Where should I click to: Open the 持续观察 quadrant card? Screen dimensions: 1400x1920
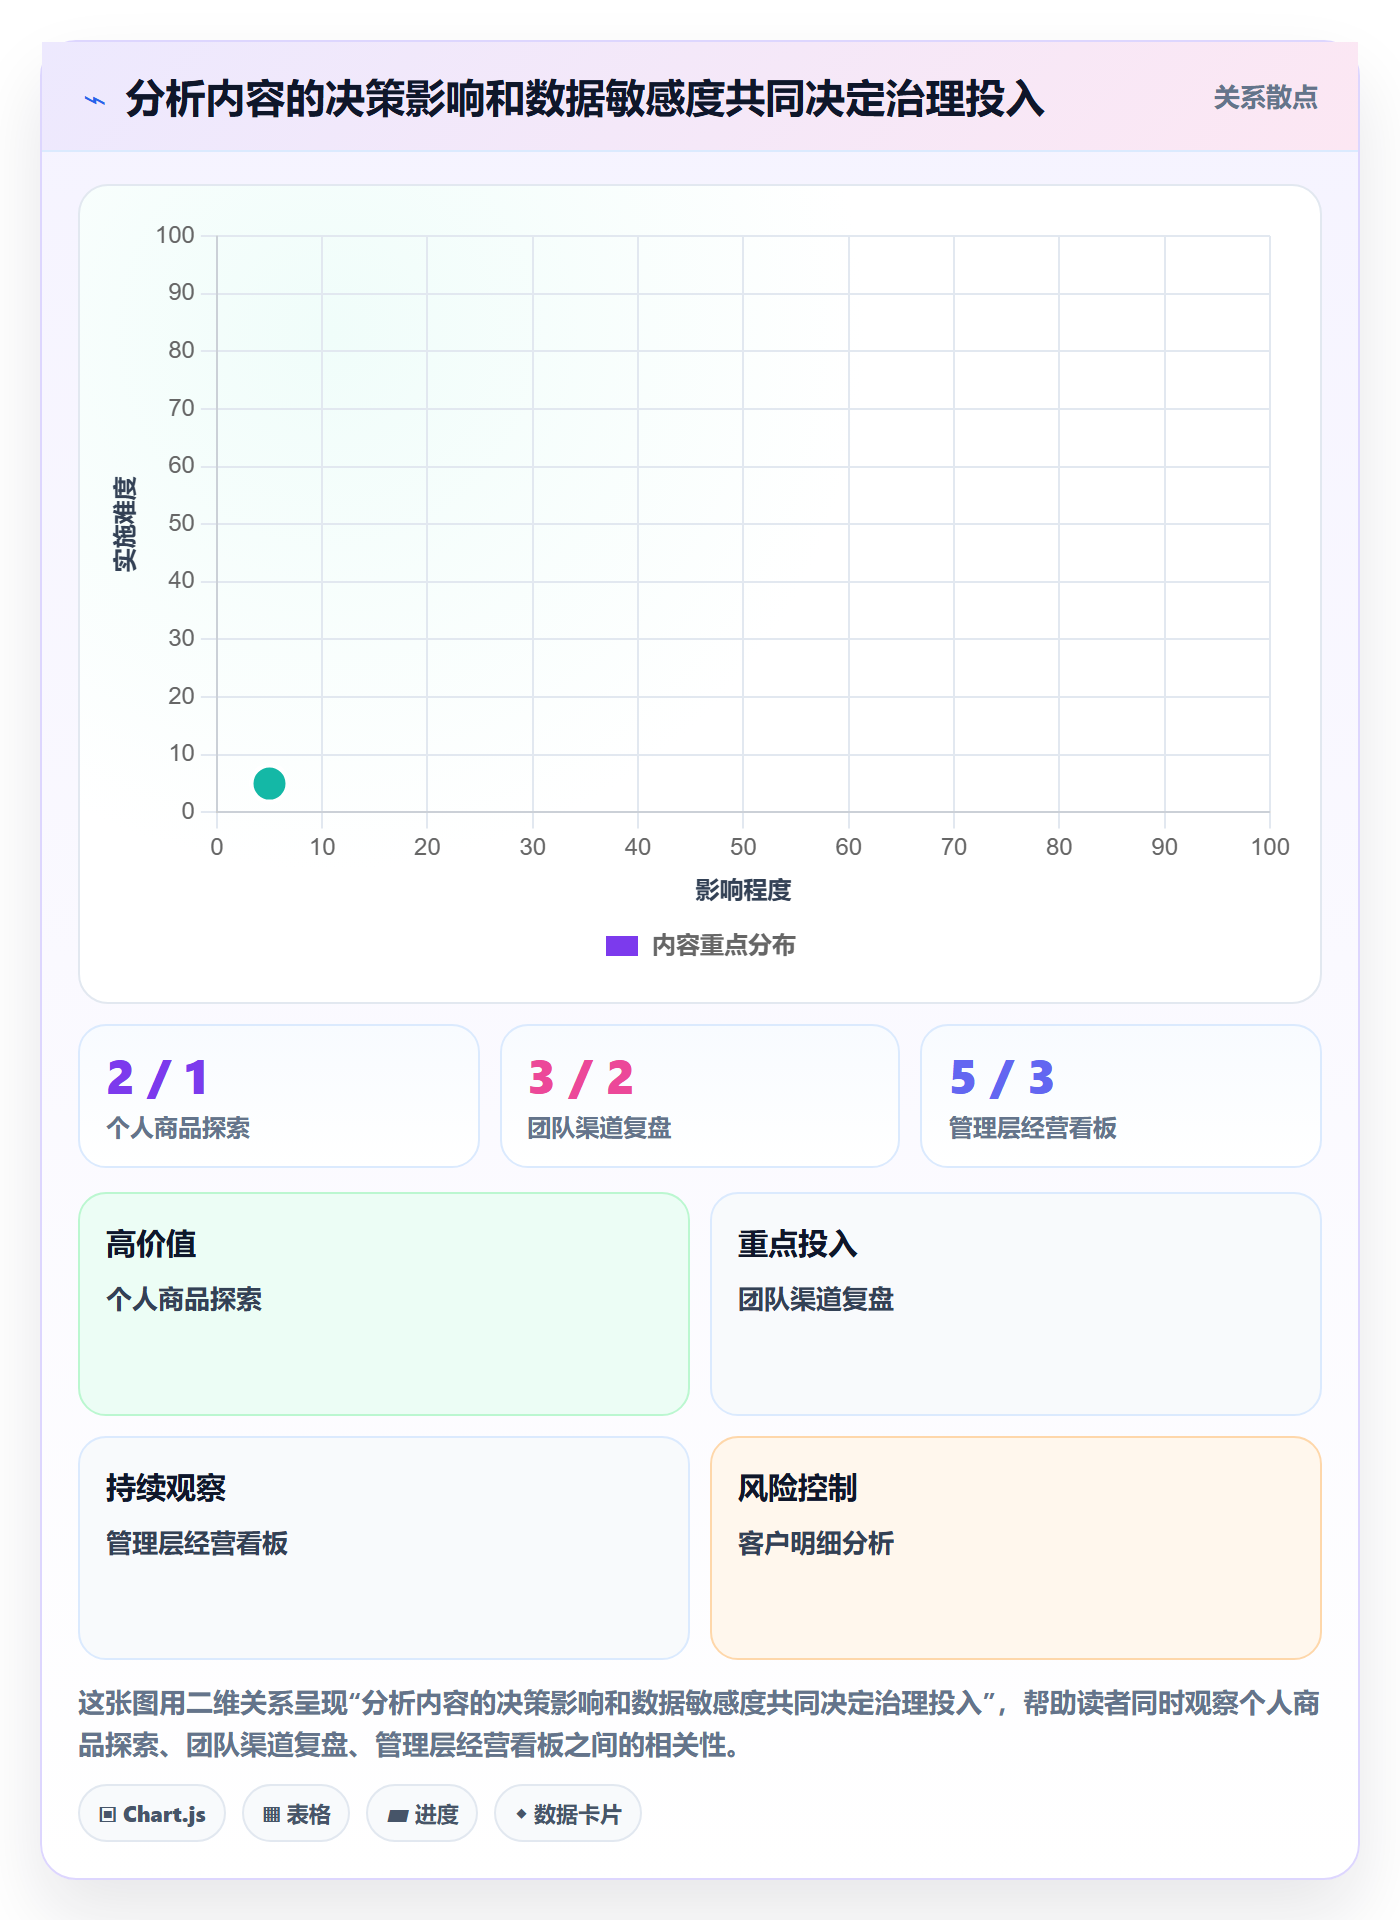384,1548
